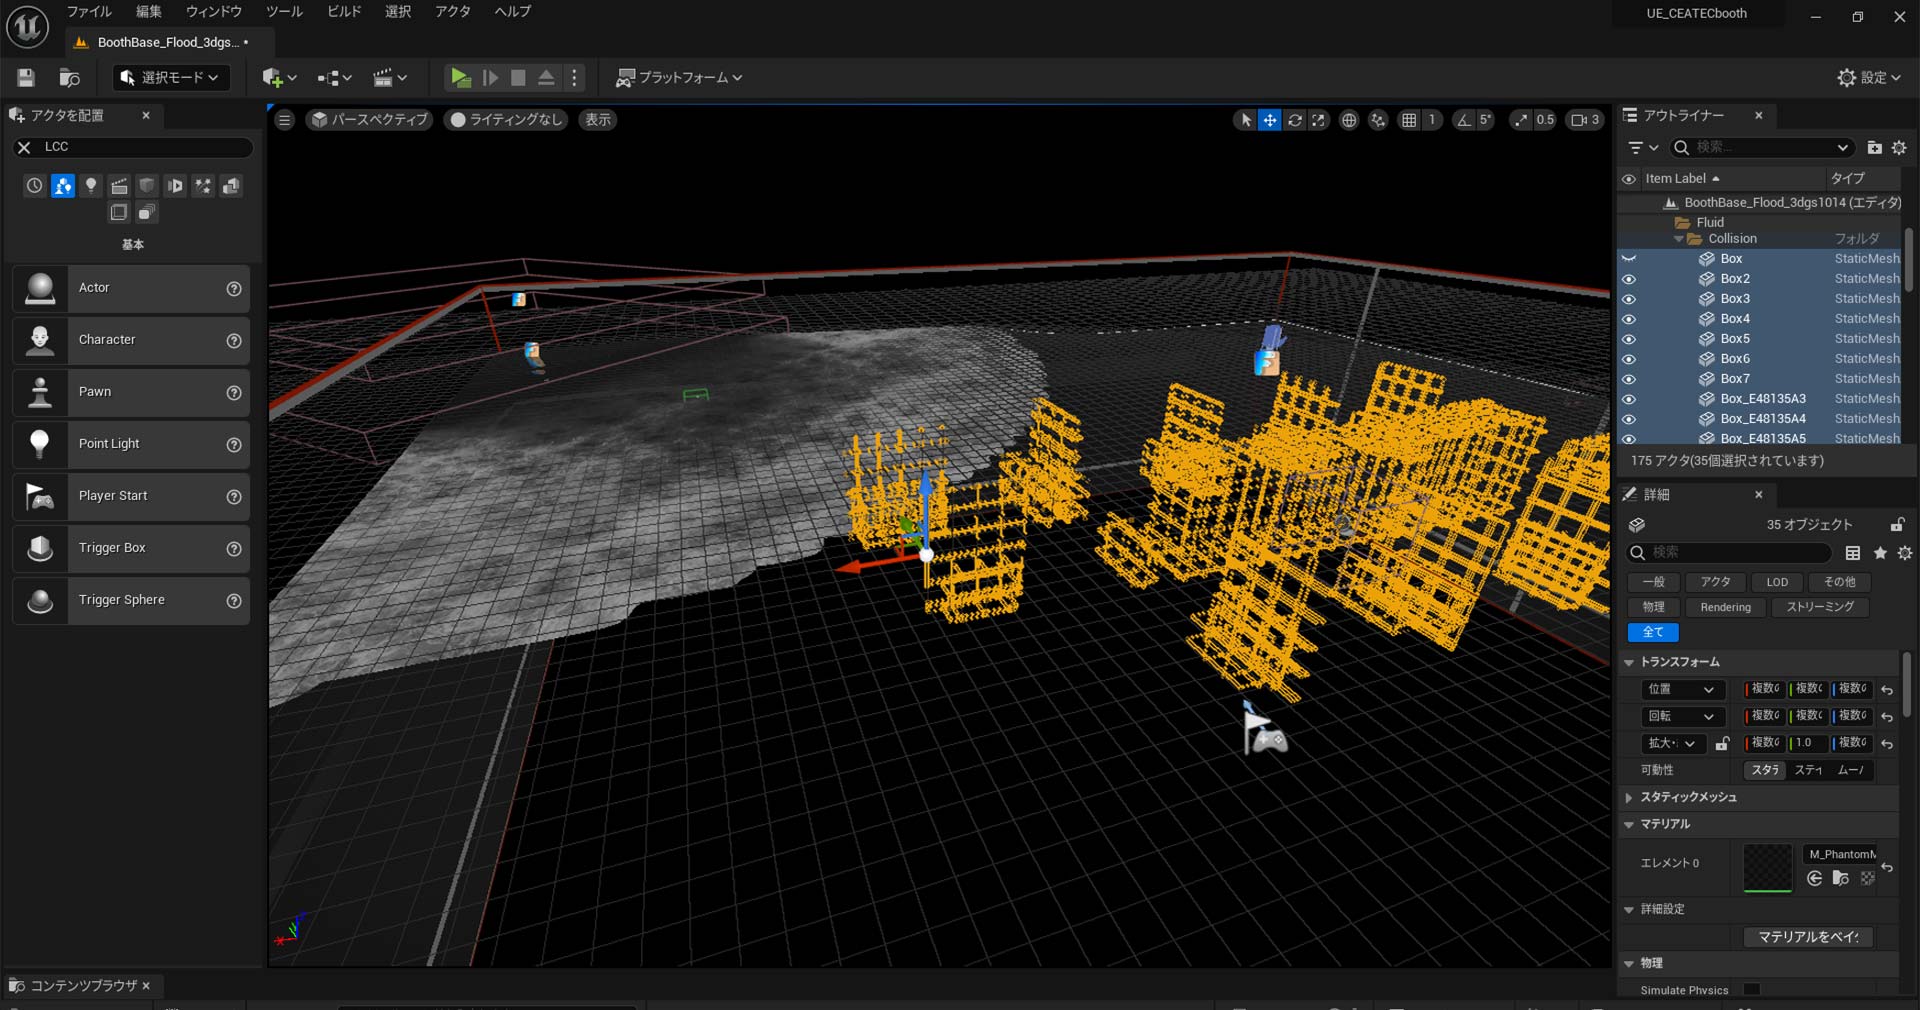The width and height of the screenshot is (1920, 1010).
Task: Select the scale transform gizmo tool
Action: (1319, 120)
